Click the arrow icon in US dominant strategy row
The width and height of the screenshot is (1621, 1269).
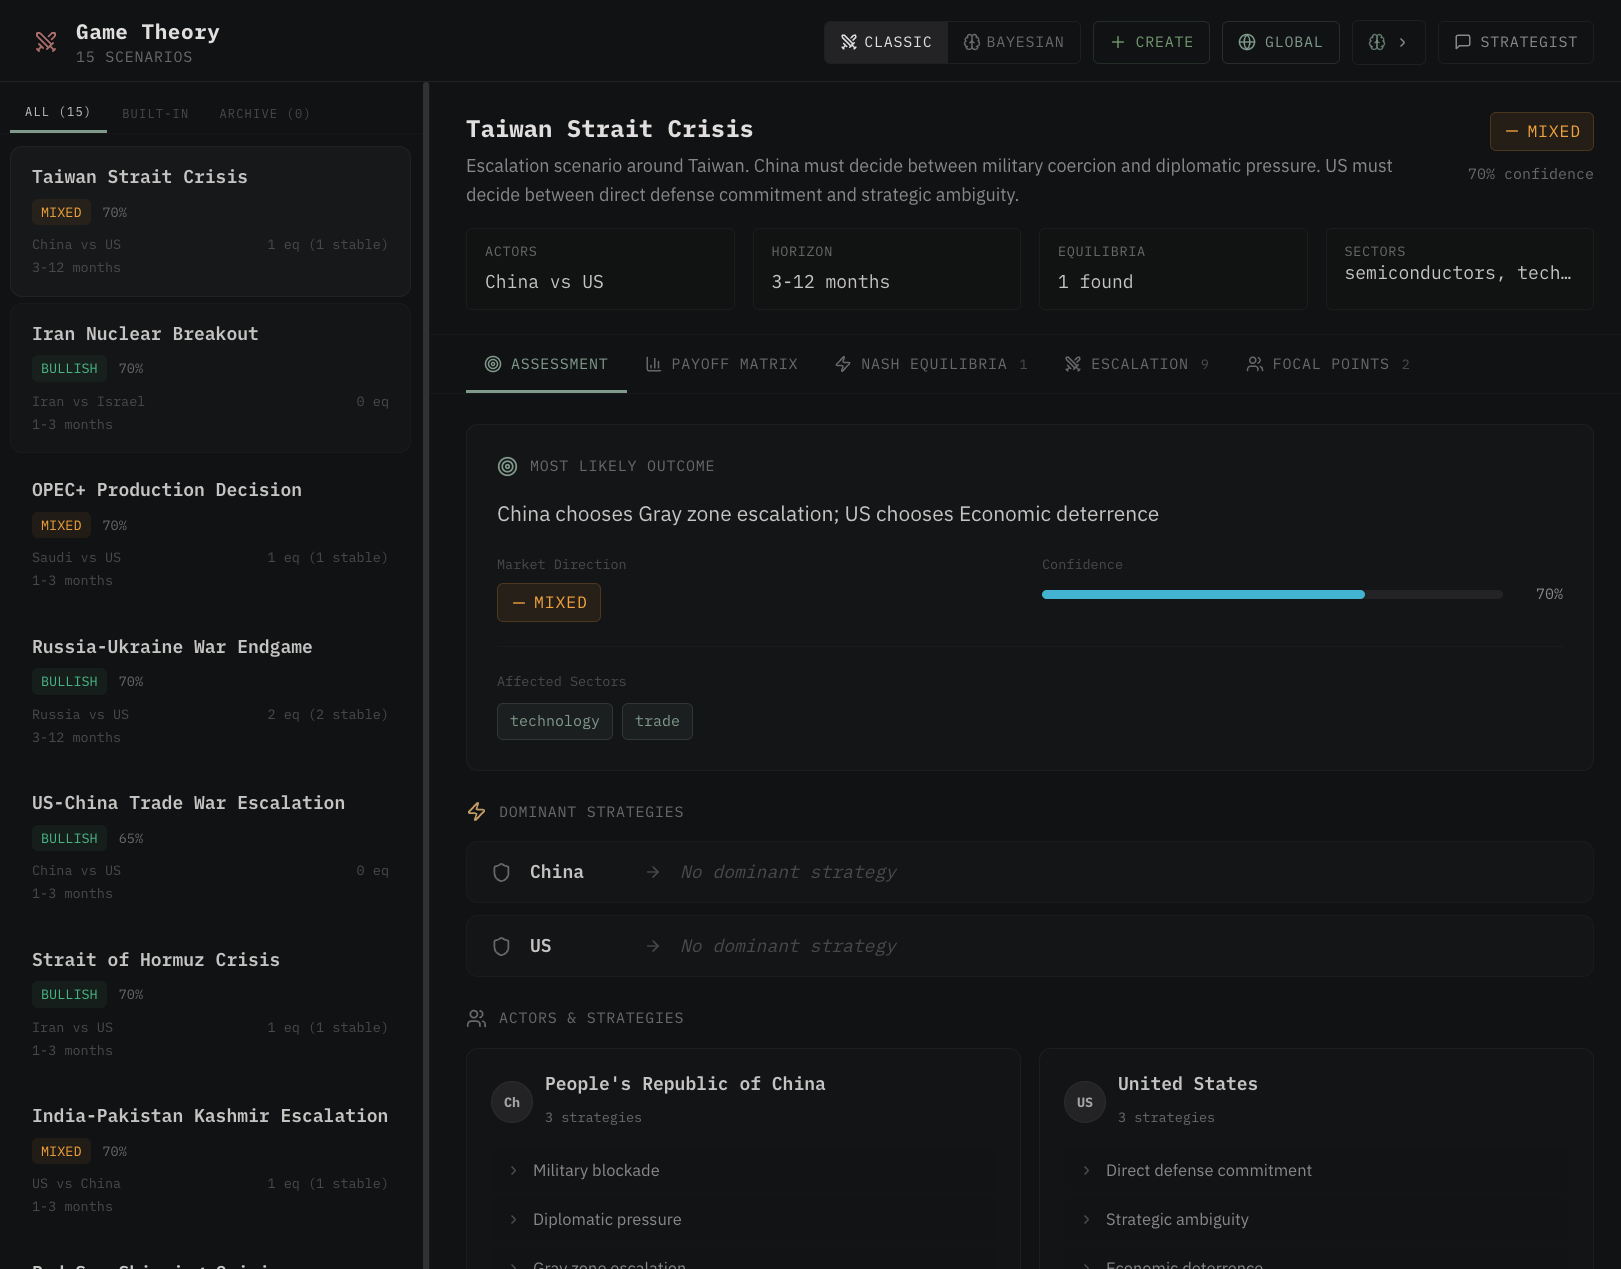coord(653,946)
